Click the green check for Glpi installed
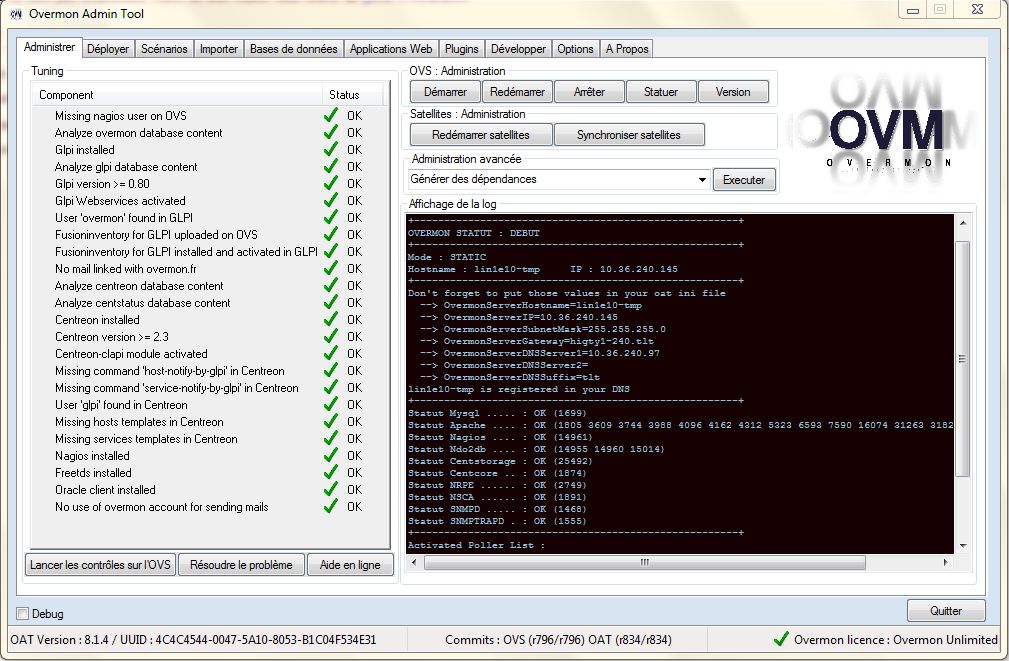The image size is (1009, 661). (331, 149)
